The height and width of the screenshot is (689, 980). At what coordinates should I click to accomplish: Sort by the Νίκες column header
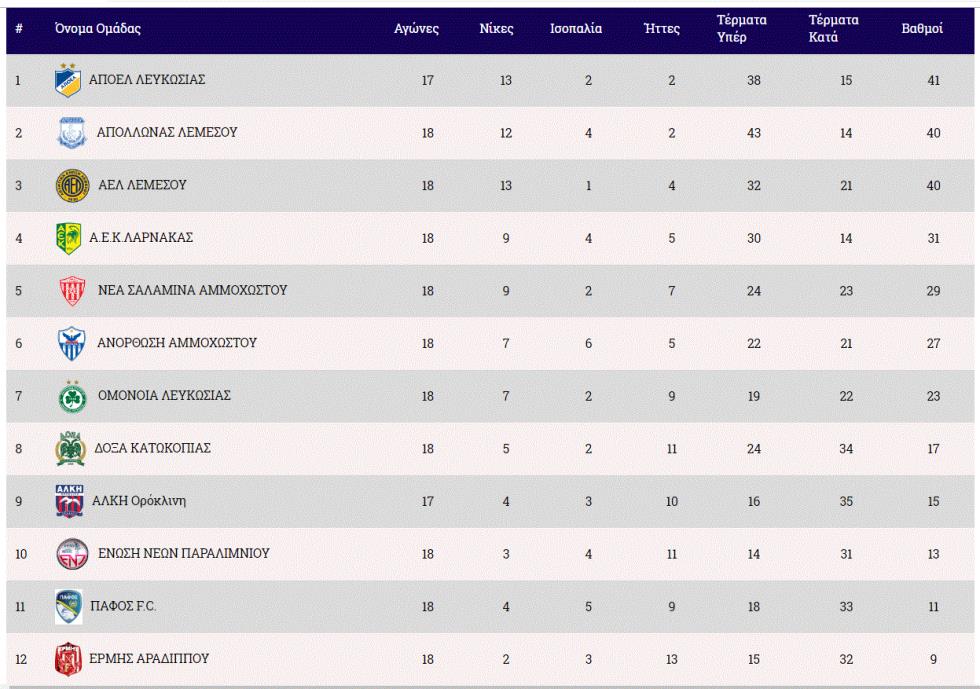coord(496,29)
